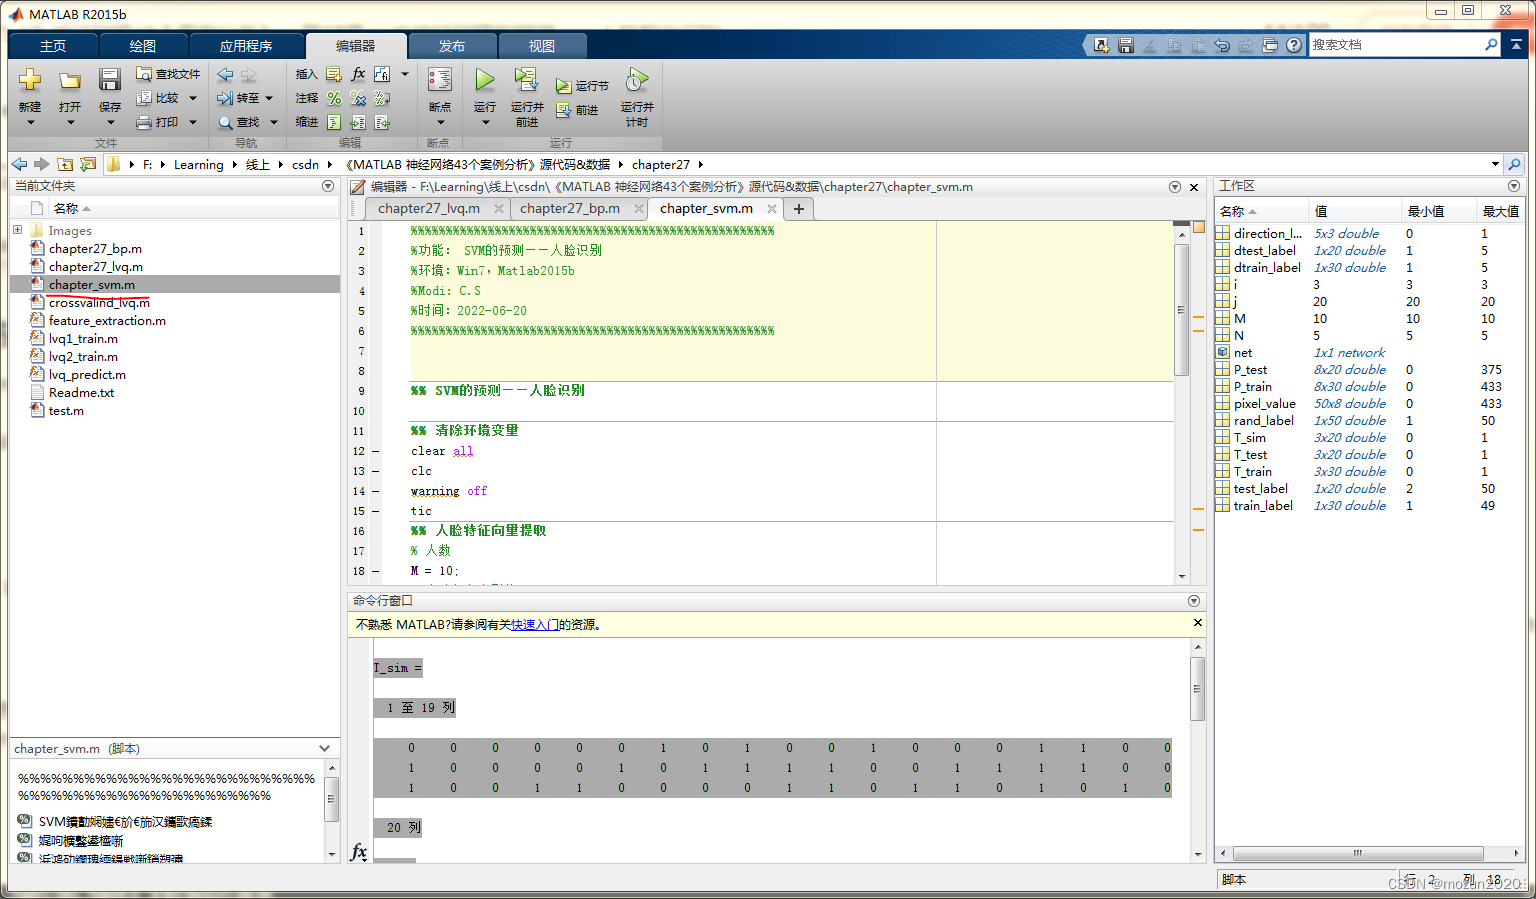Click the 查找文件 (Find Files) button

click(168, 74)
